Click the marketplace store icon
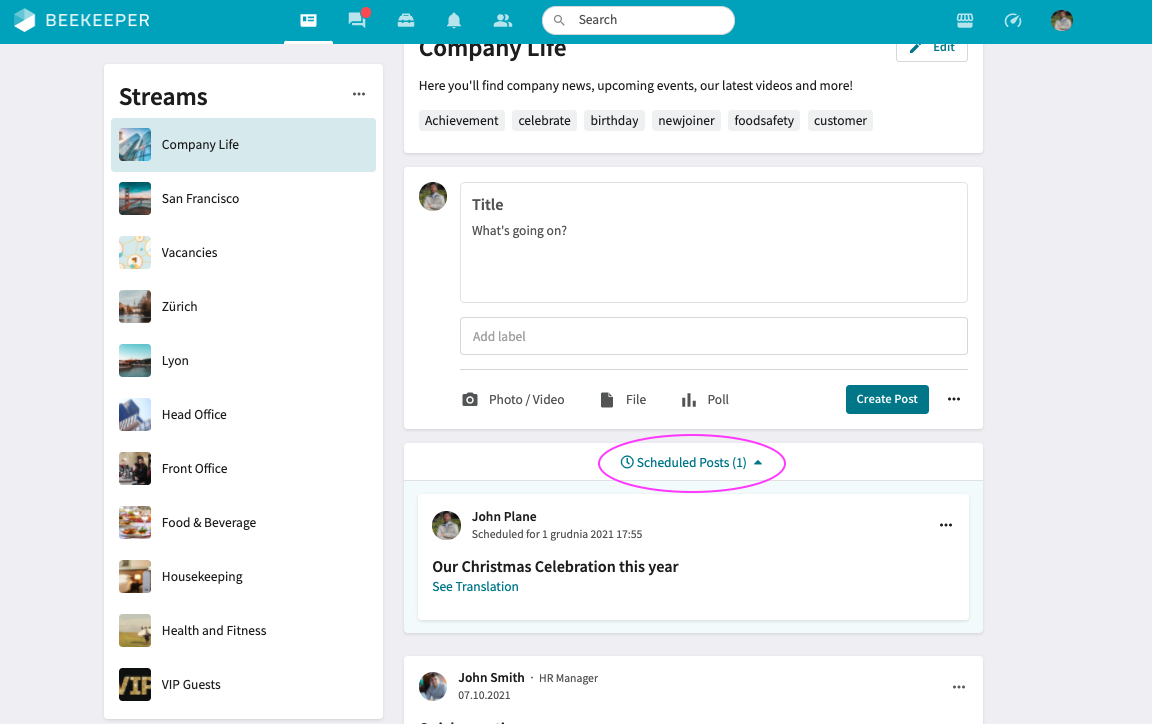The width and height of the screenshot is (1152, 724). pyautogui.click(x=965, y=20)
